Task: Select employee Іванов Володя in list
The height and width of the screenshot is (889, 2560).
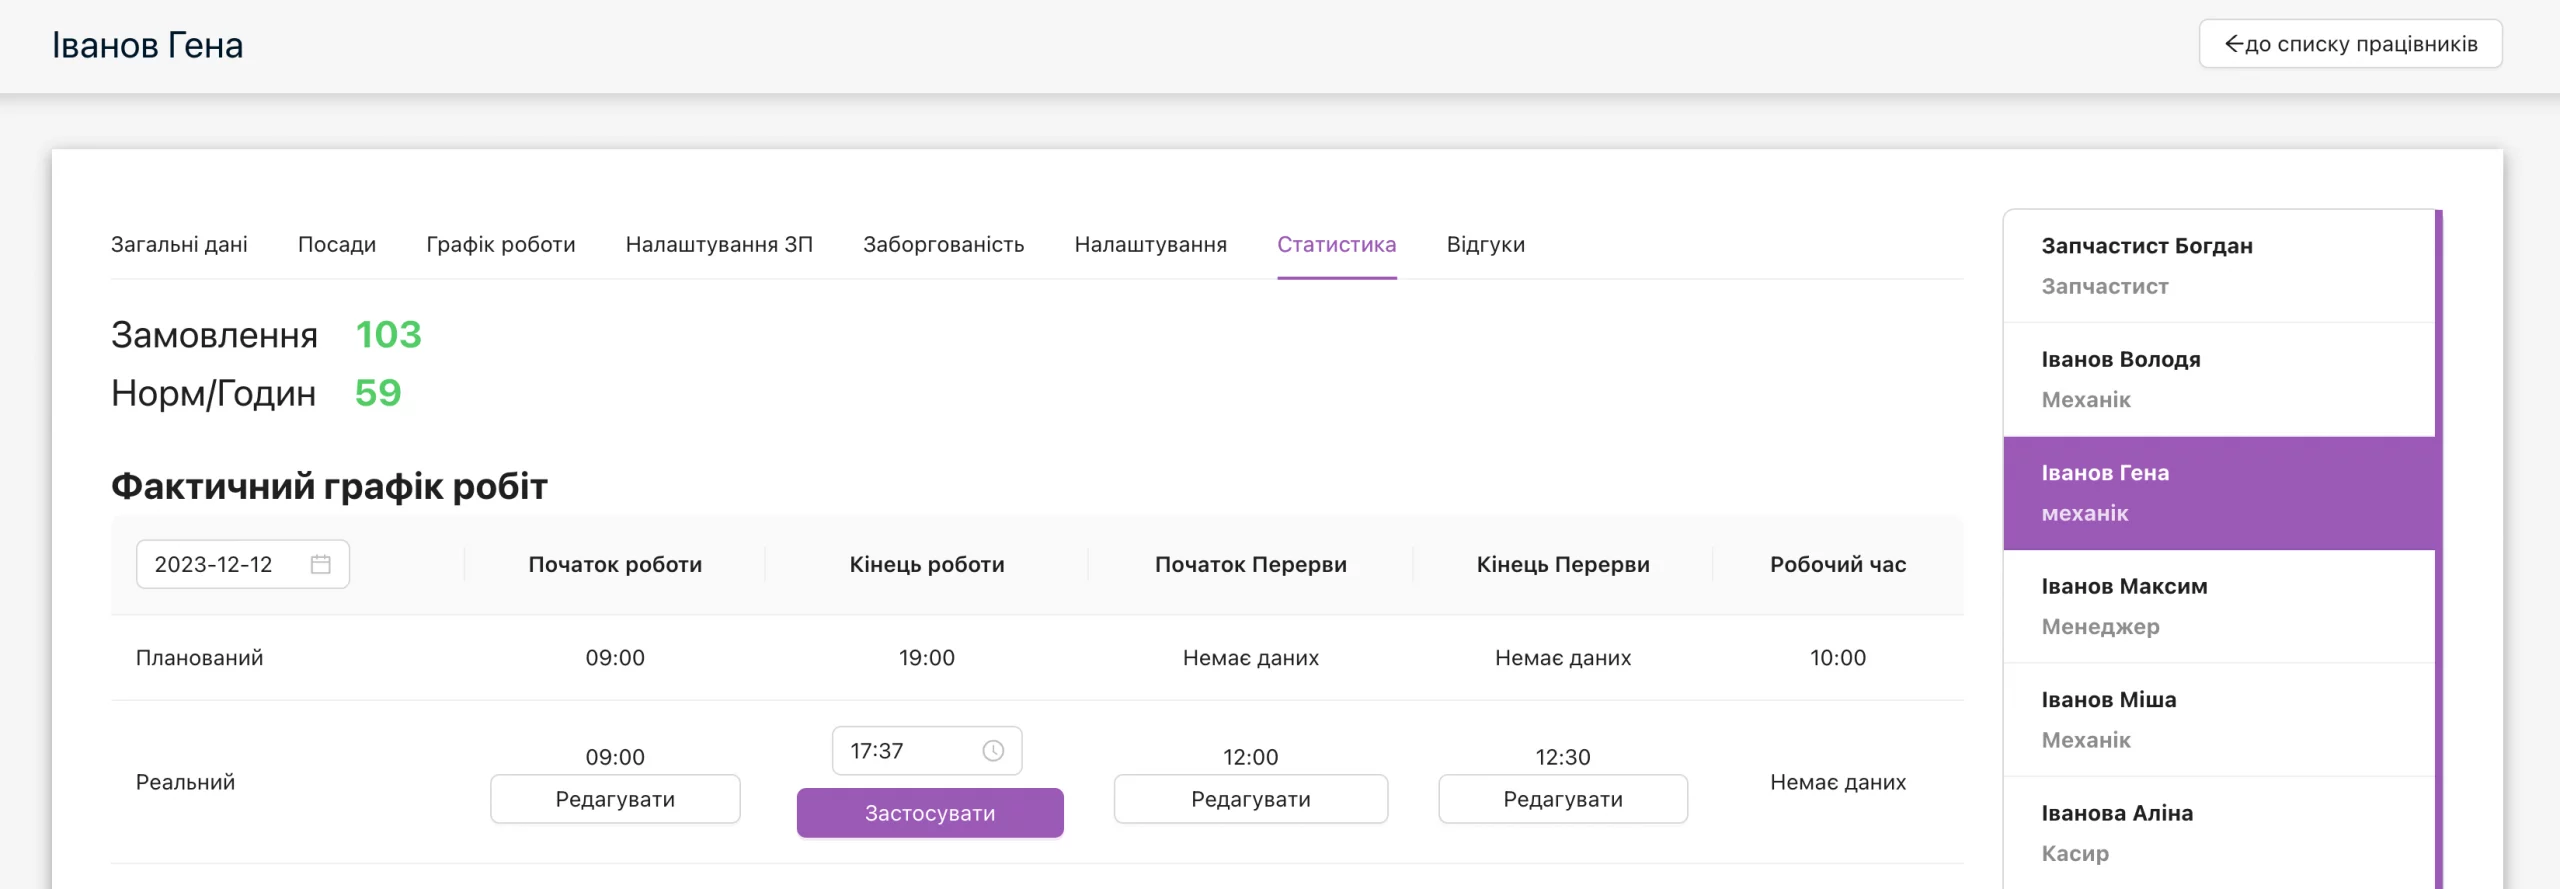Action: pos(2219,380)
